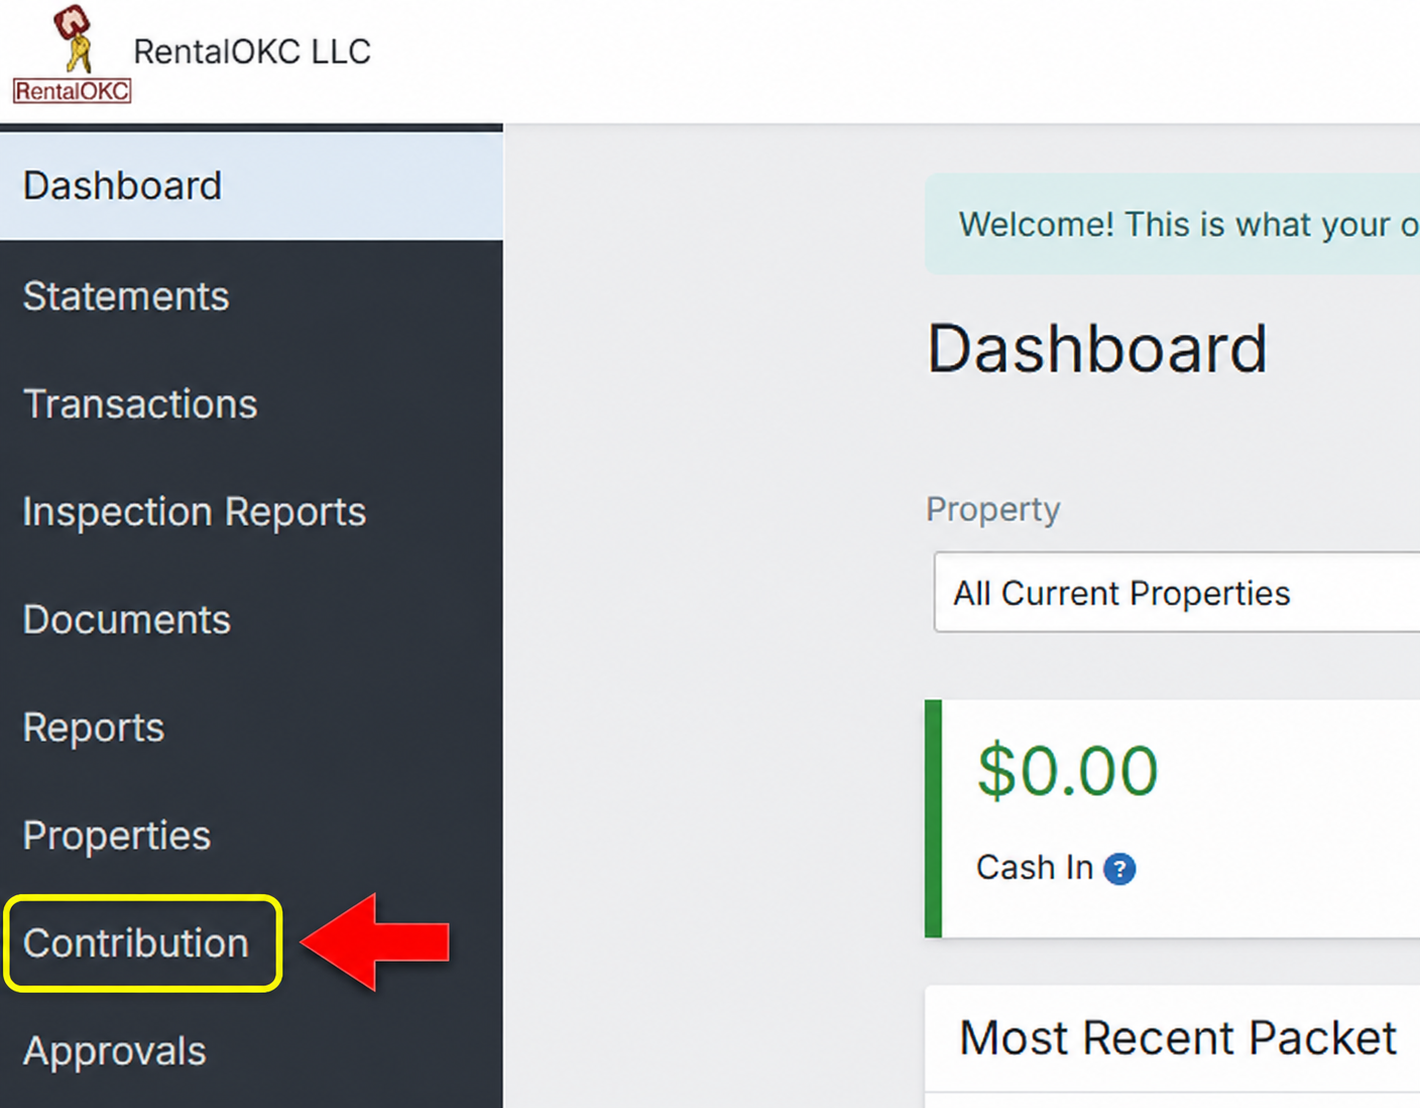
Task: Open the Reports sidebar item
Action: 251,728
